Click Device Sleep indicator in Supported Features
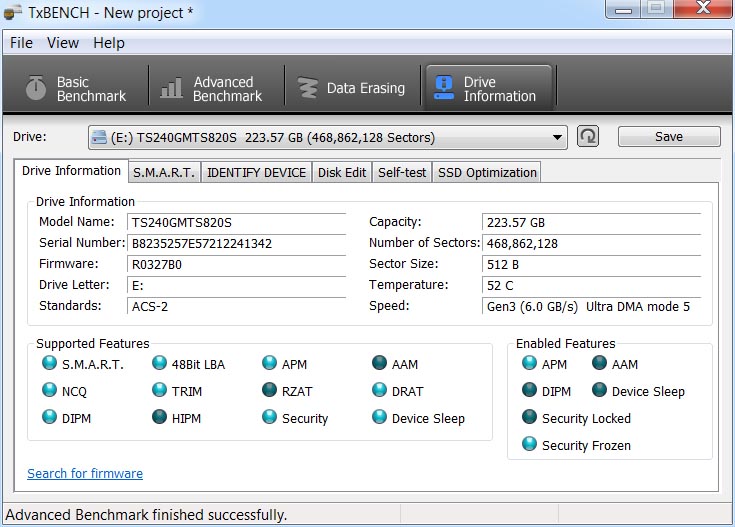The width and height of the screenshot is (735, 527). click(379, 417)
